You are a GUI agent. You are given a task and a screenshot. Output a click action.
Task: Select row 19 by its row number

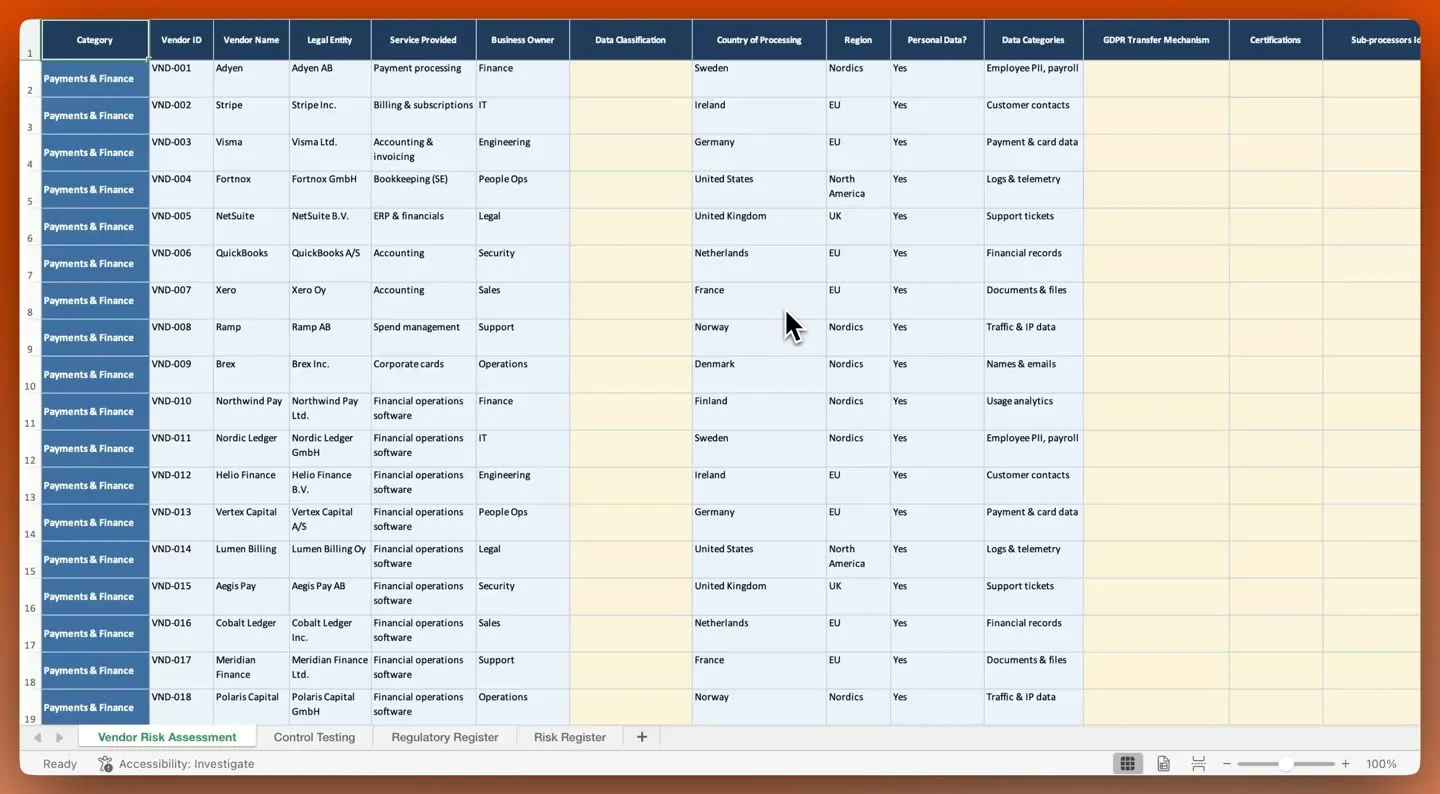30,708
